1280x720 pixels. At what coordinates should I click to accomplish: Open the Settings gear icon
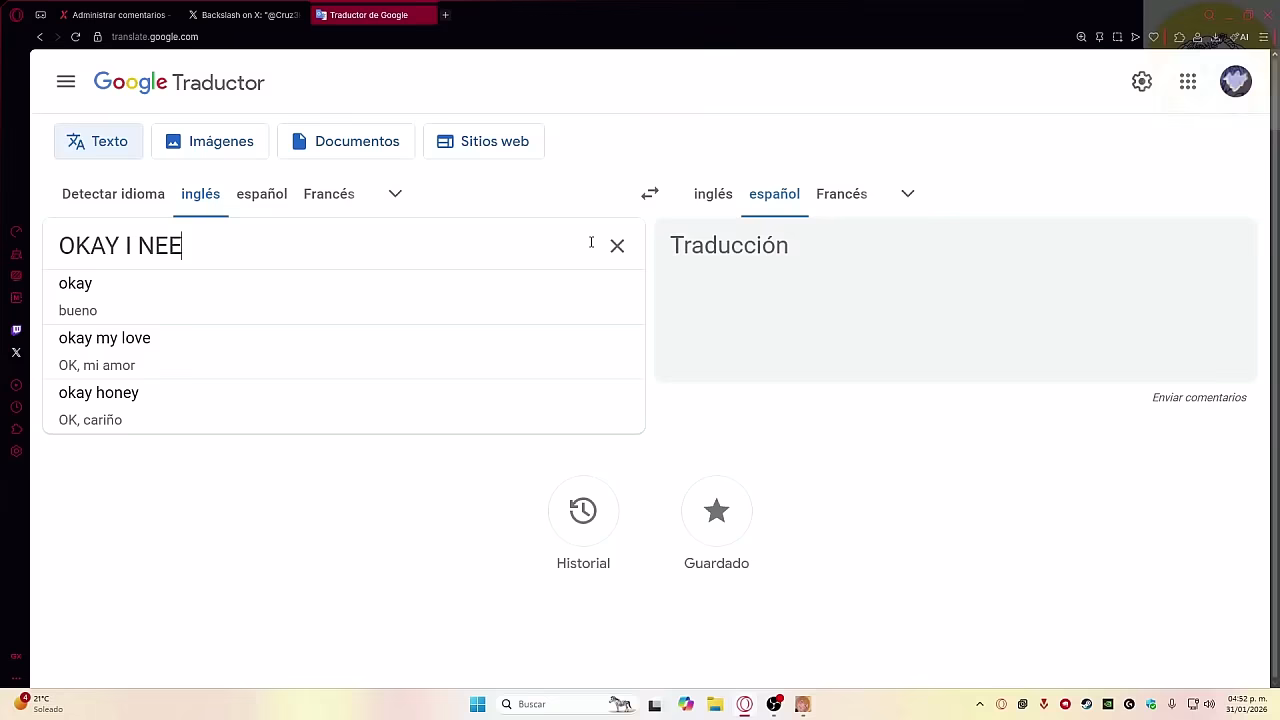tap(1141, 82)
